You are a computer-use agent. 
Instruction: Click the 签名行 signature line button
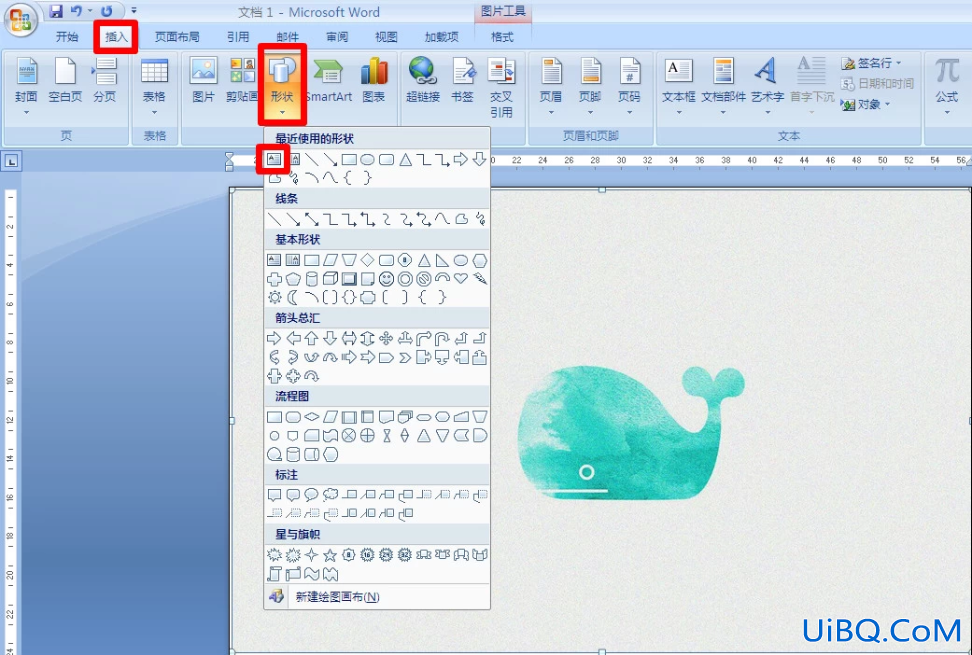pos(870,63)
